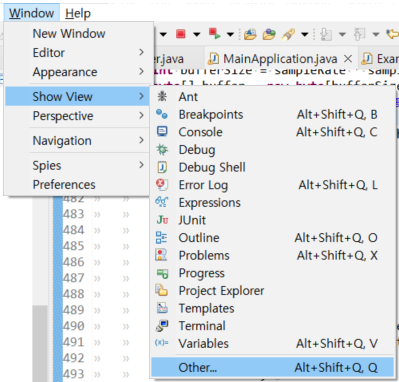Show the Project Explorer view

coord(272,291)
